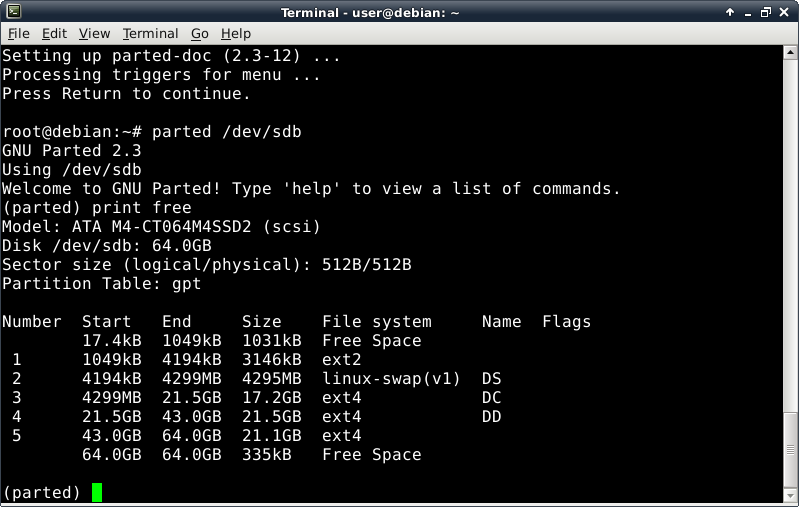Click the 'Partition Table: gpt' line
This screenshot has height=507, width=799.
[101, 284]
